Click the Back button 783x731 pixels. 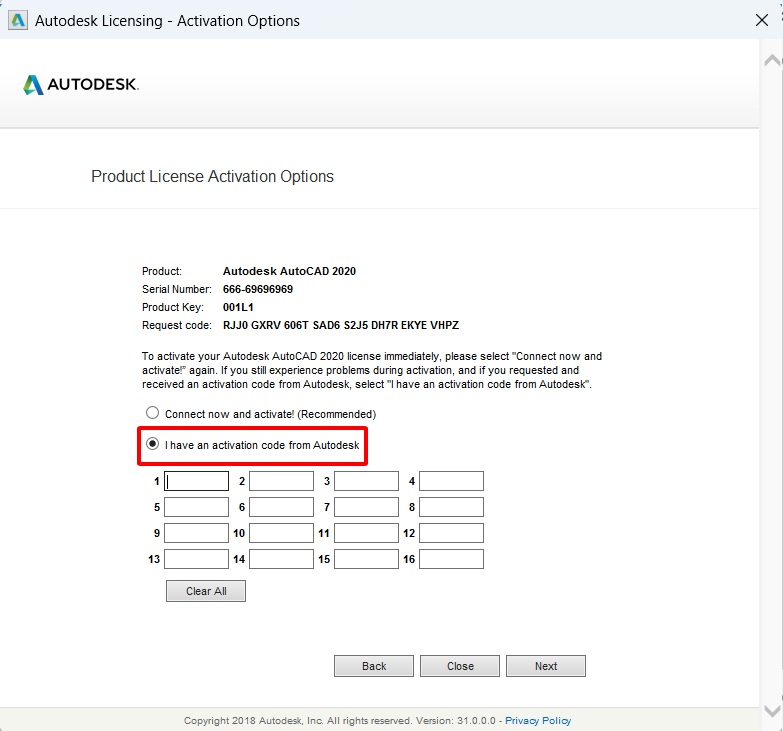point(374,666)
